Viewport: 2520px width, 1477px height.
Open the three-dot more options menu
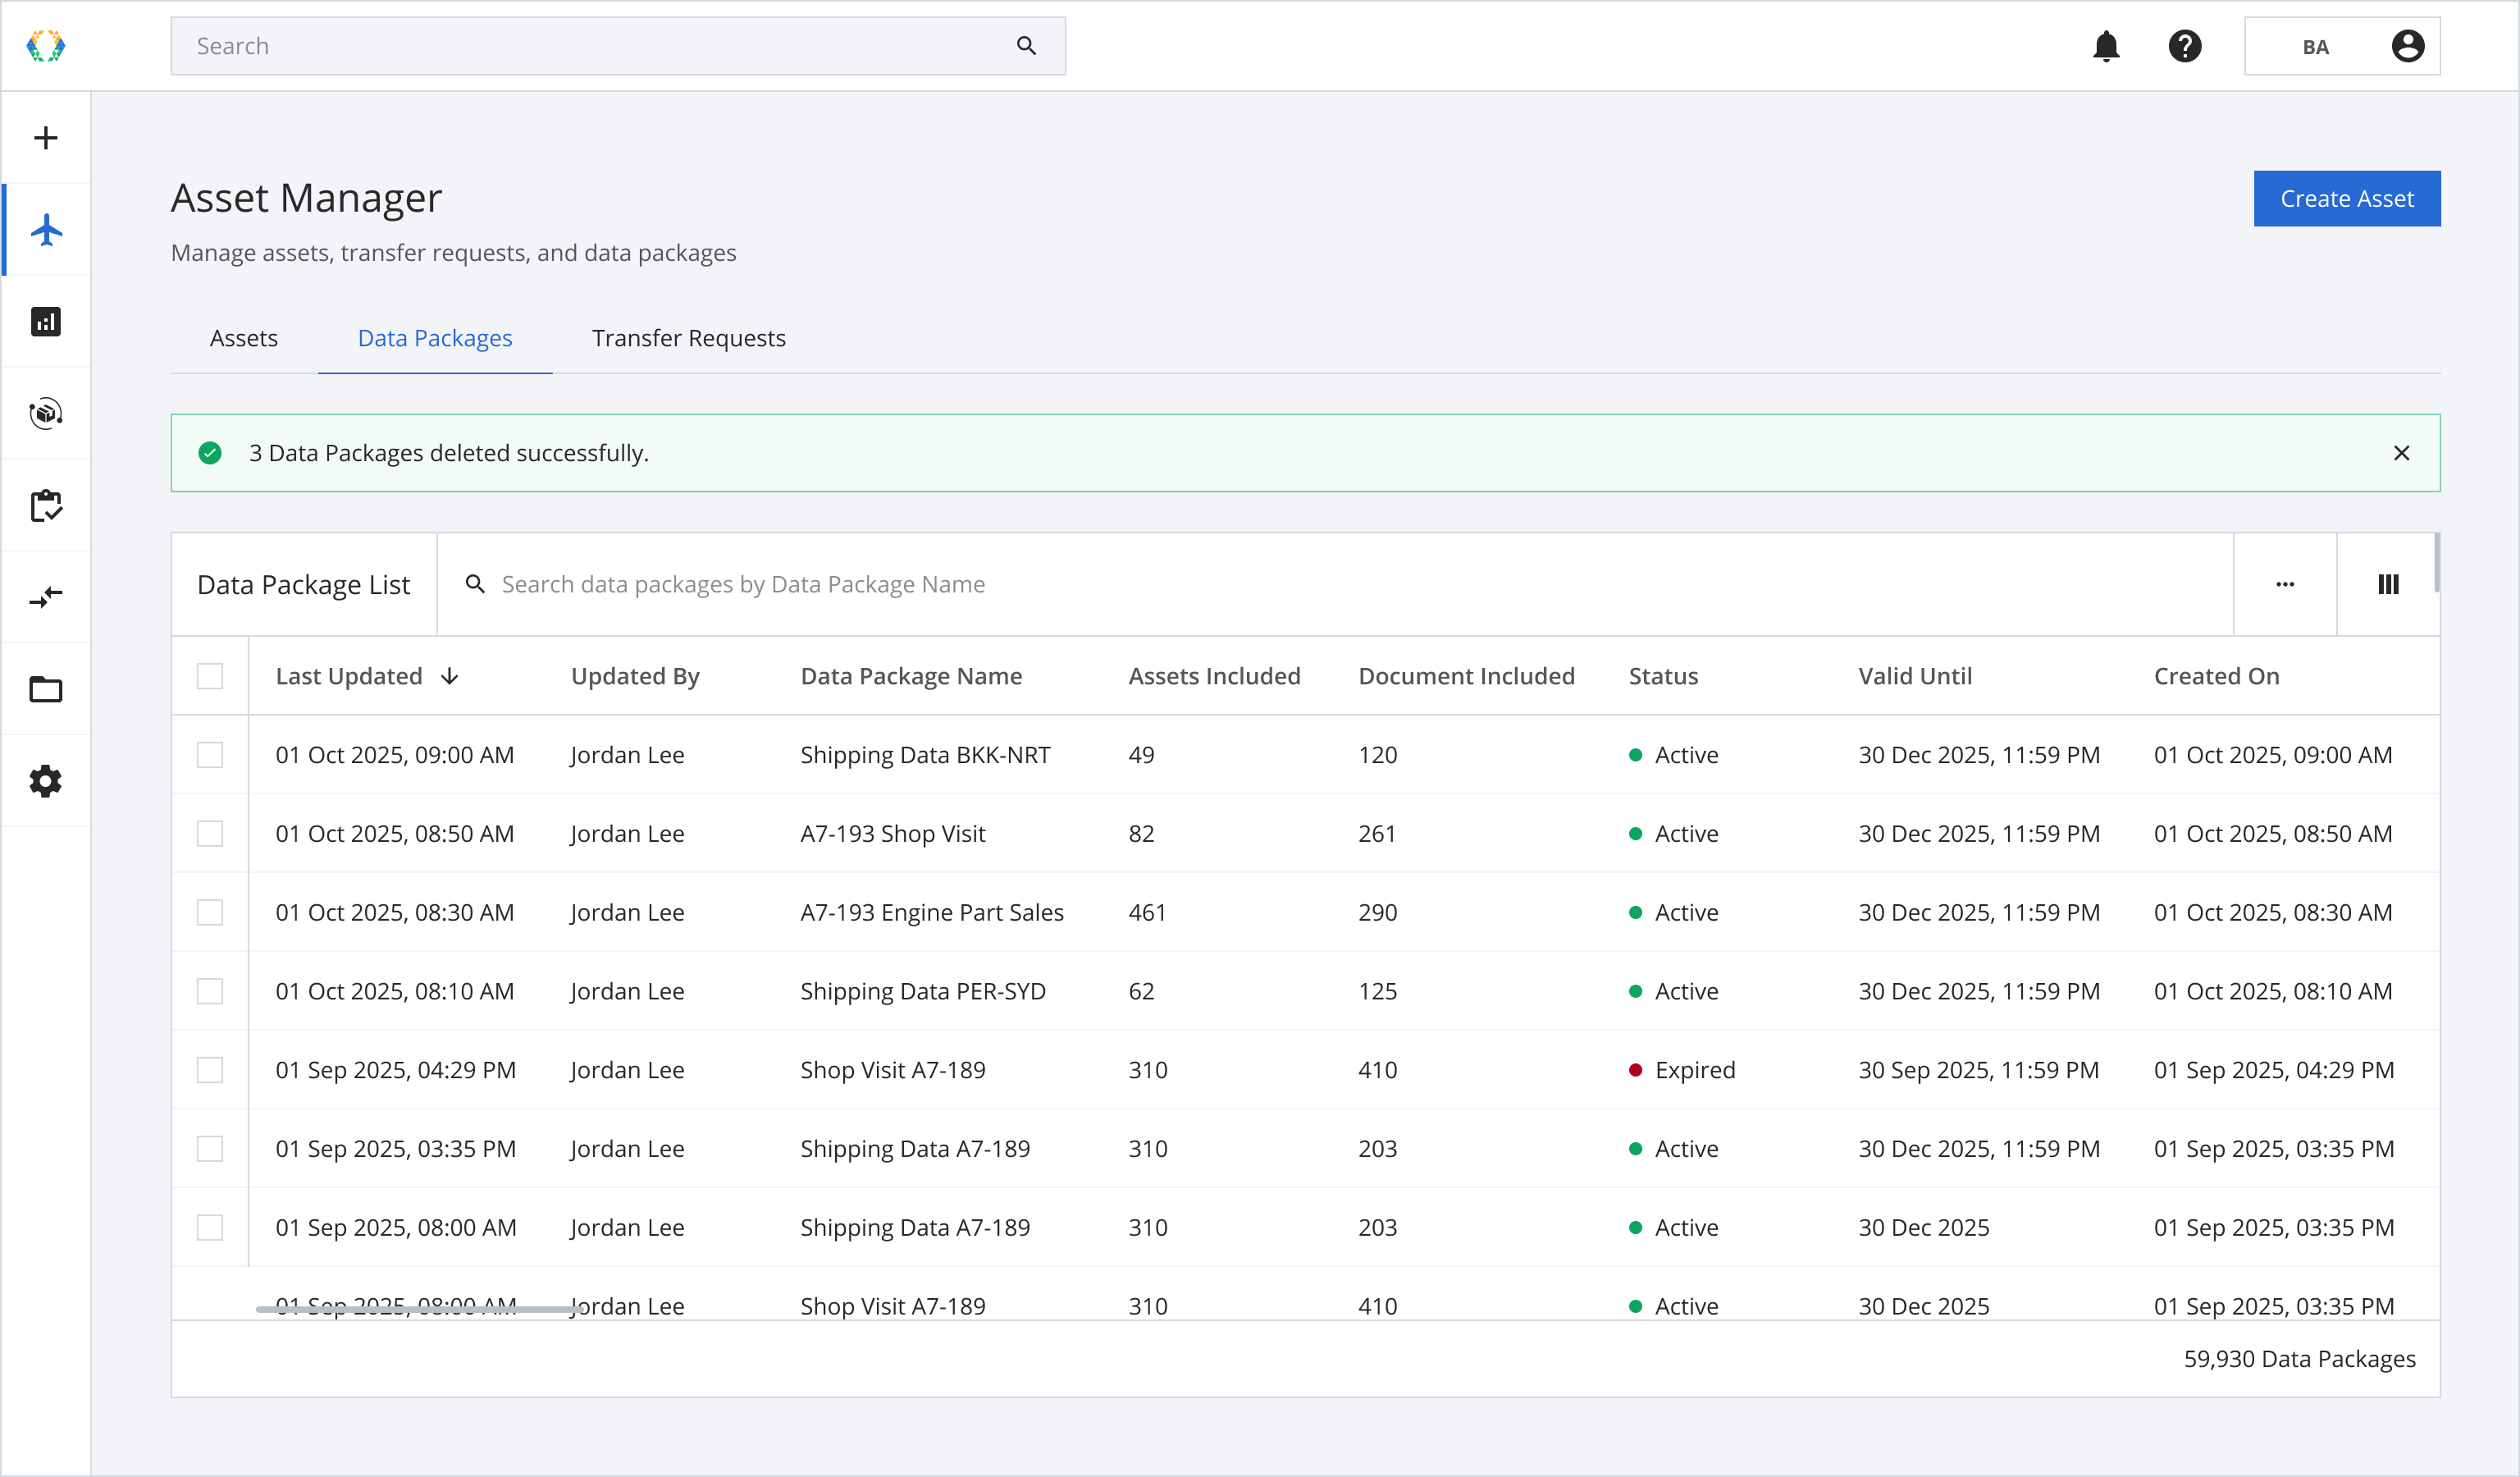pyautogui.click(x=2285, y=584)
